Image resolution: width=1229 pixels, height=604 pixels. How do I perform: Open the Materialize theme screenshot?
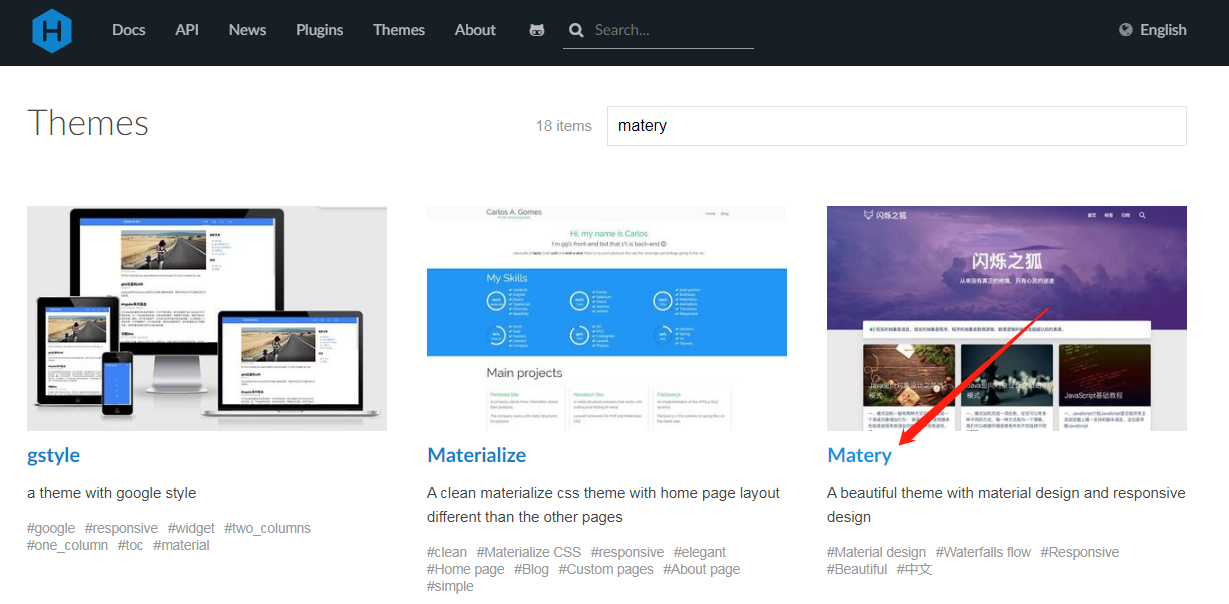point(606,318)
